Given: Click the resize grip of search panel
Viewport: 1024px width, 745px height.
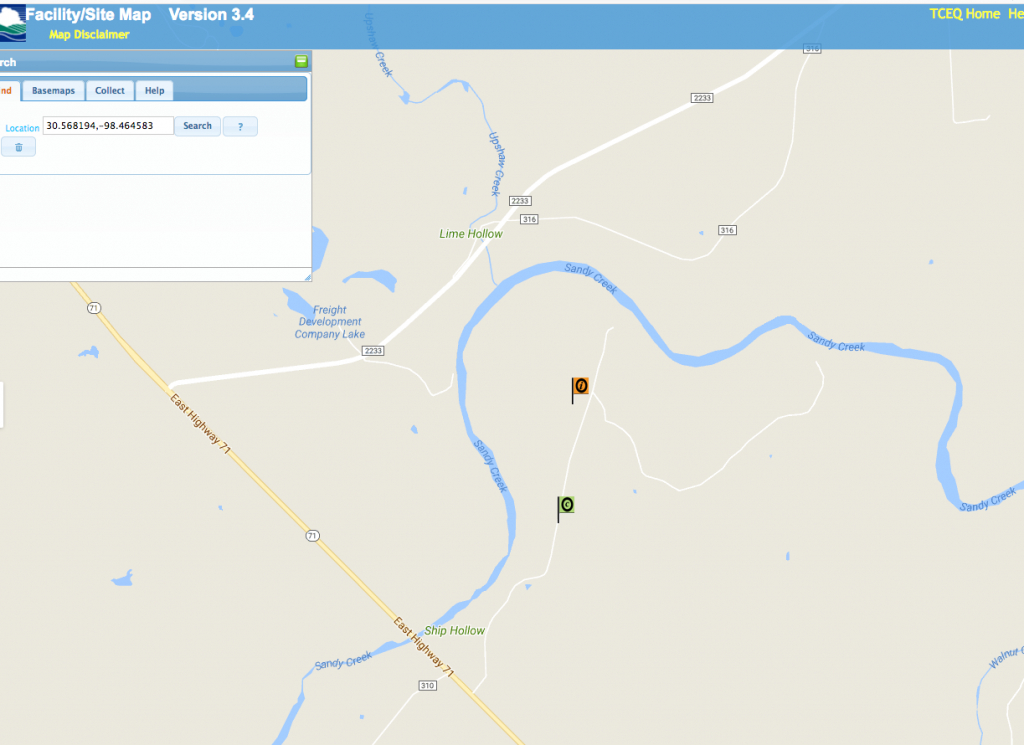Looking at the screenshot, I should 307,276.
